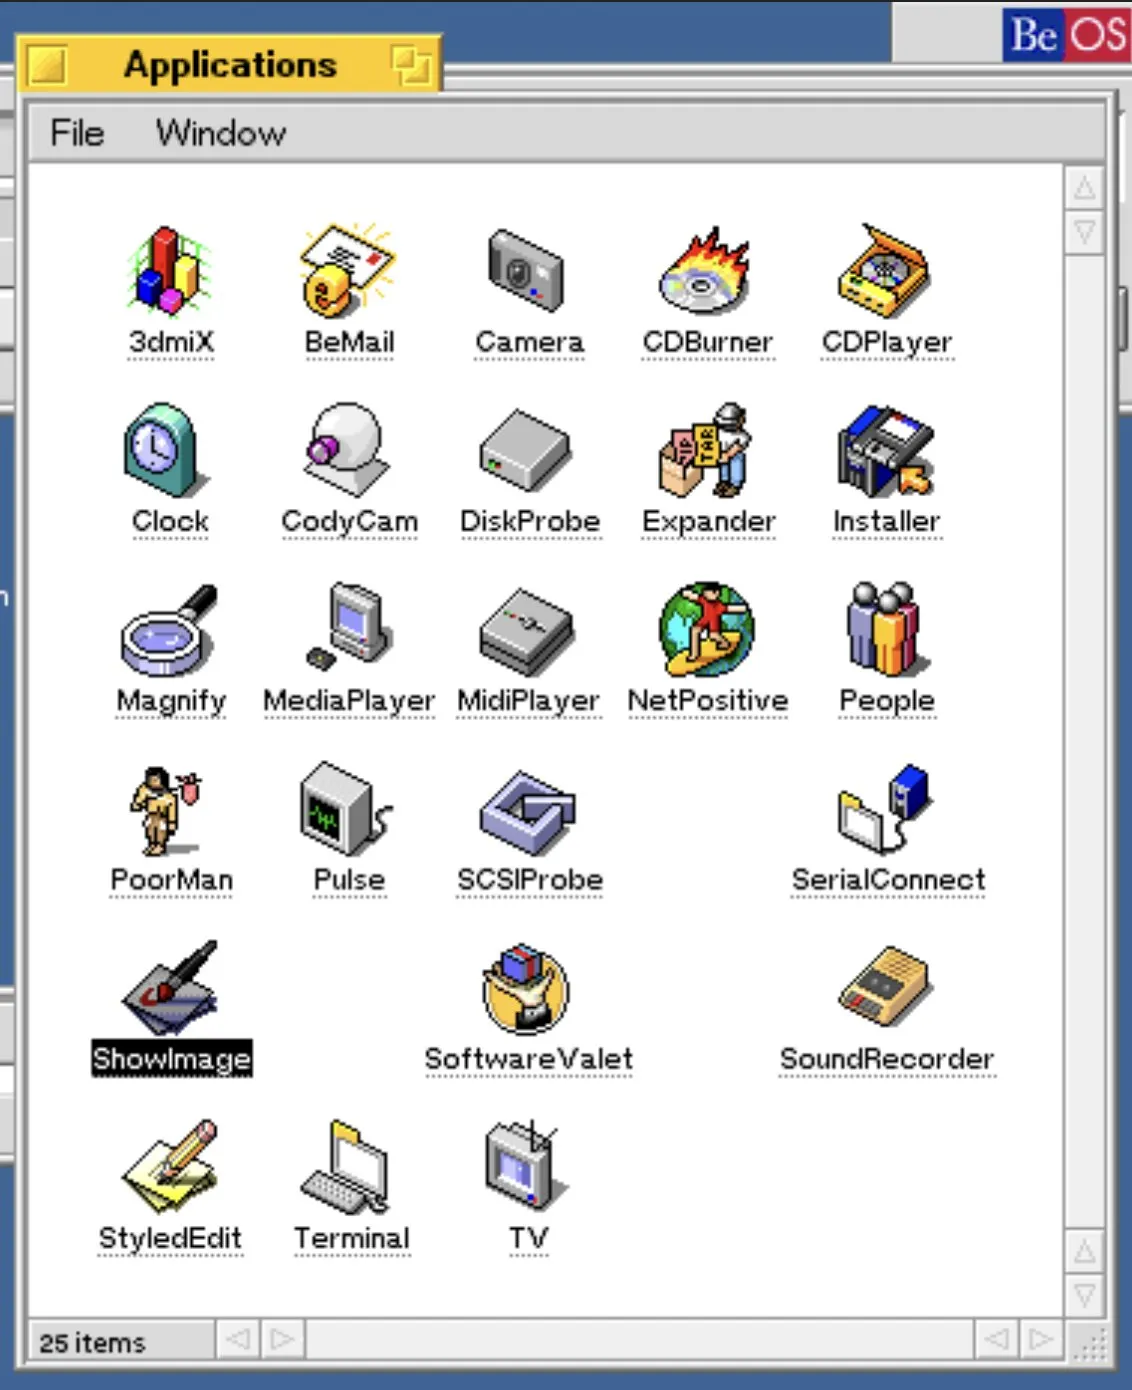Click the BeOS logo in the Deskbar

click(1068, 34)
